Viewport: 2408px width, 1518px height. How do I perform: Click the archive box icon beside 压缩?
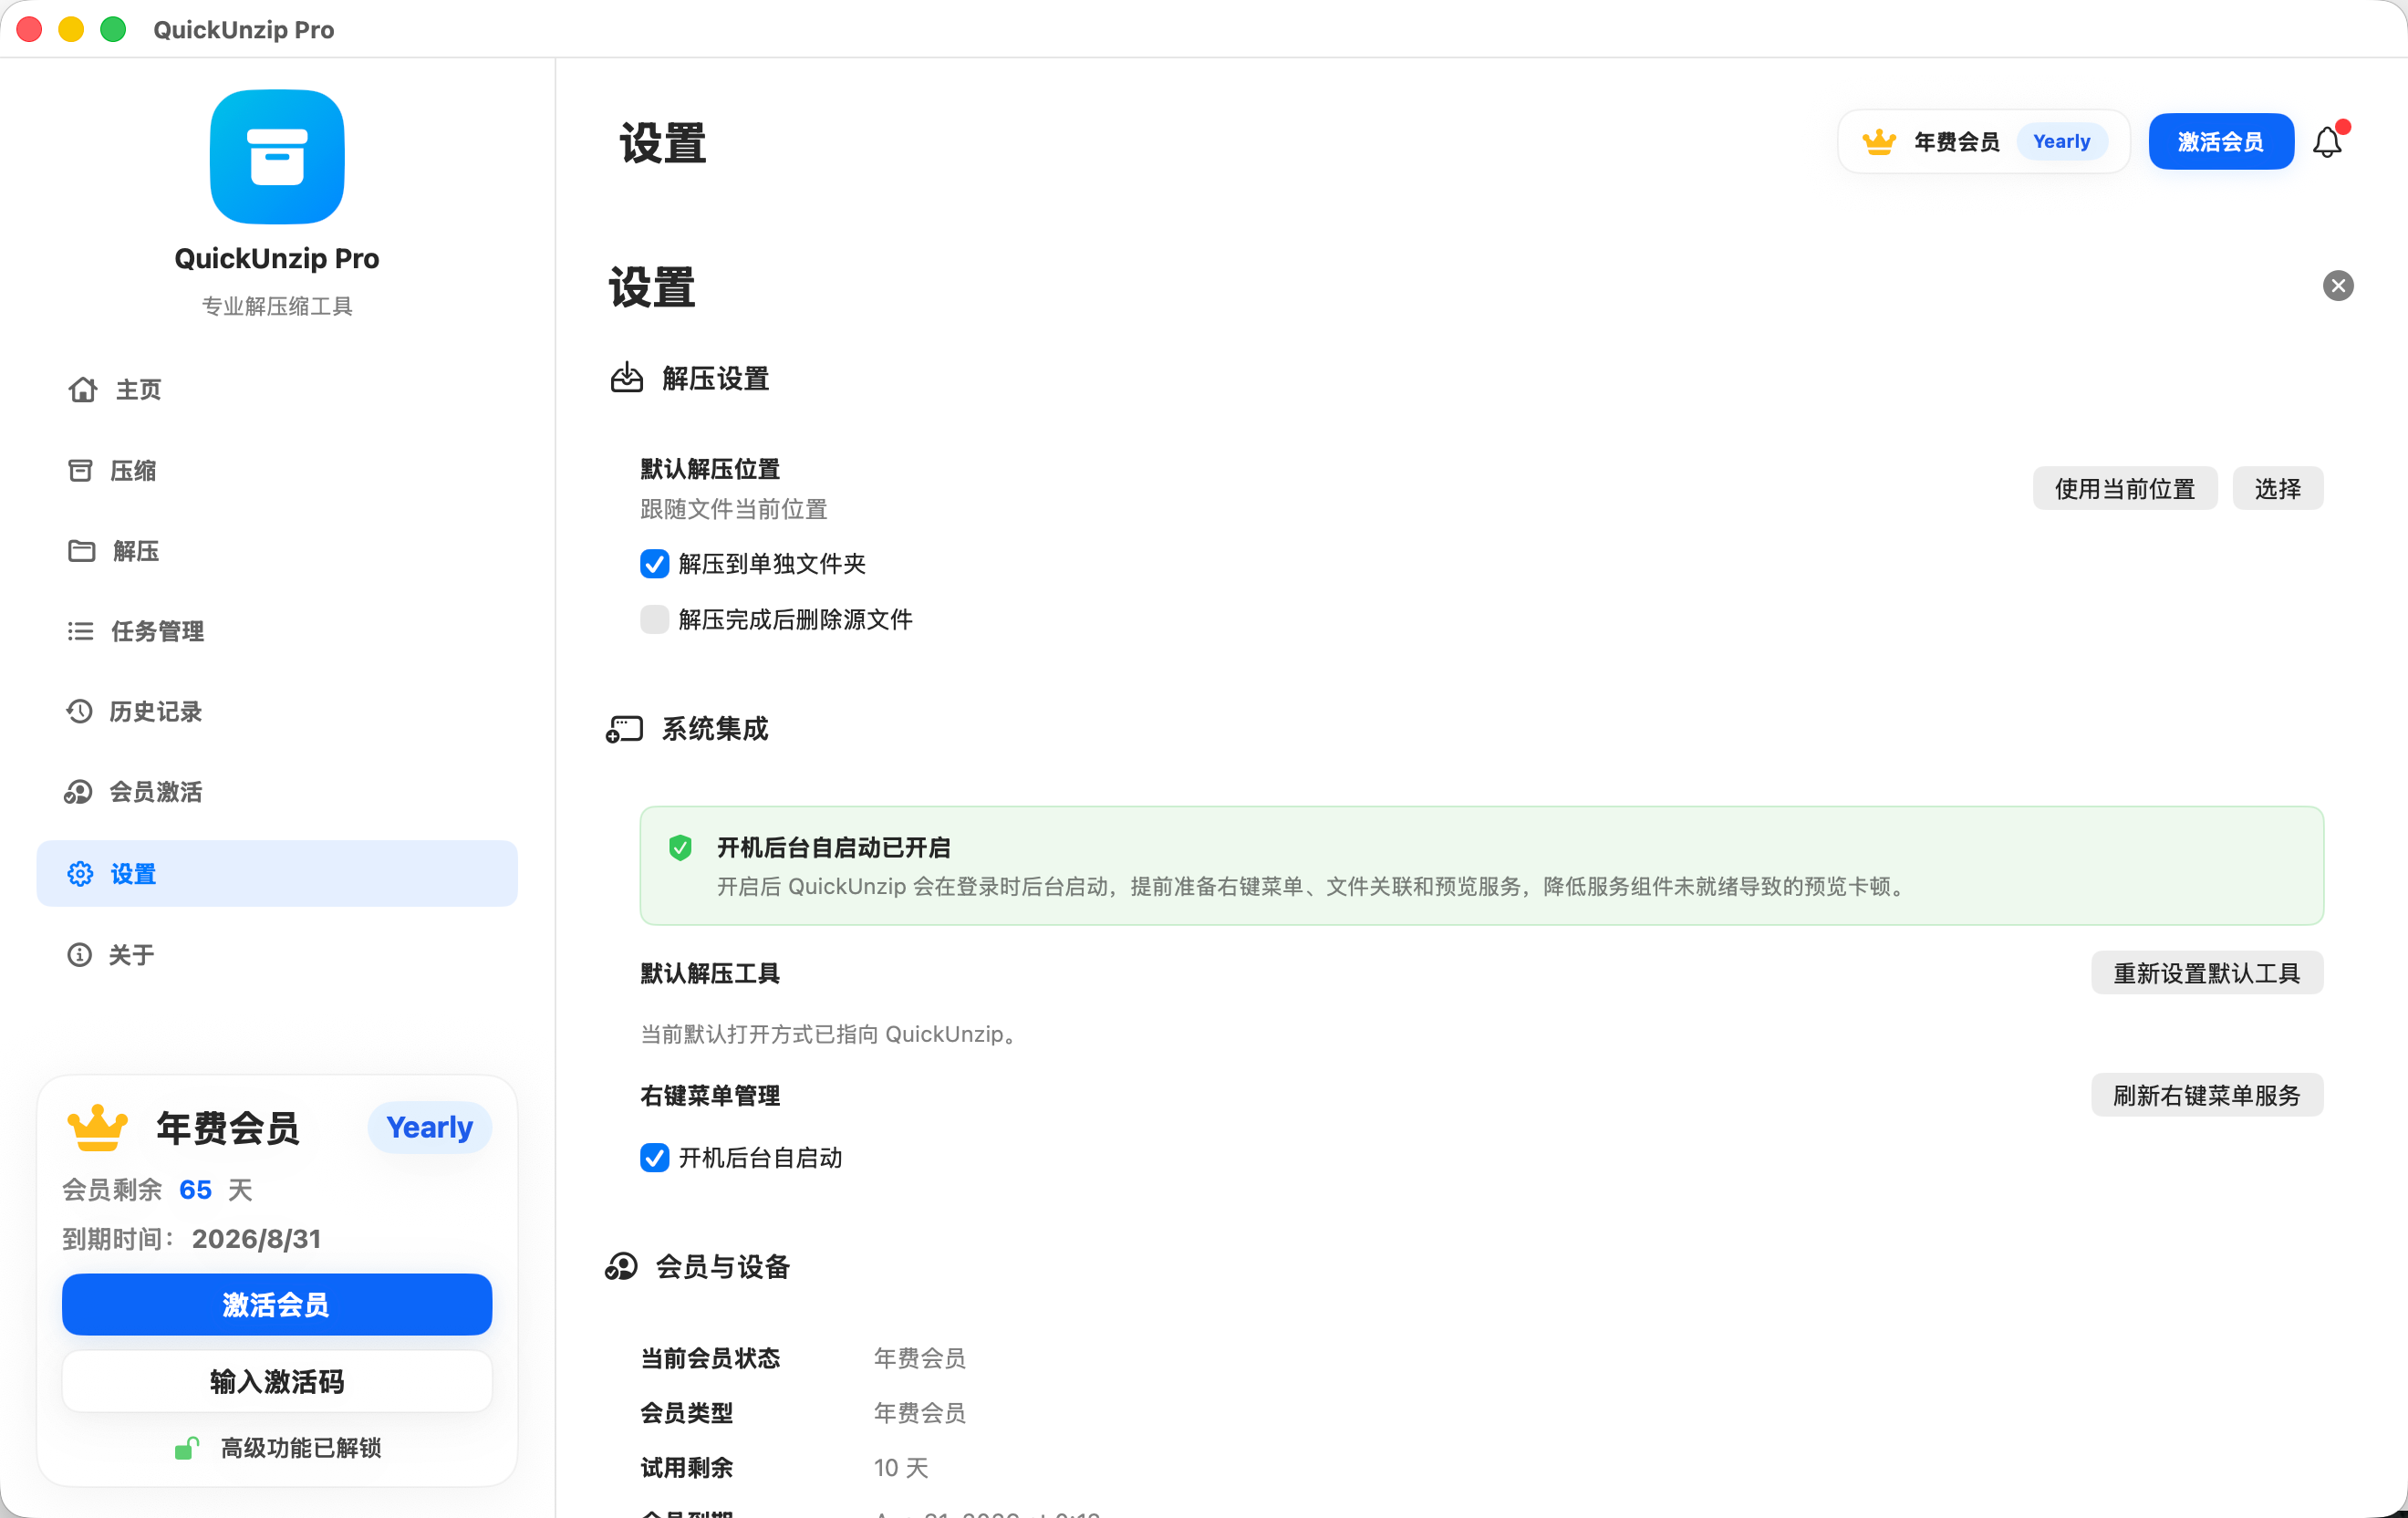tap(80, 470)
